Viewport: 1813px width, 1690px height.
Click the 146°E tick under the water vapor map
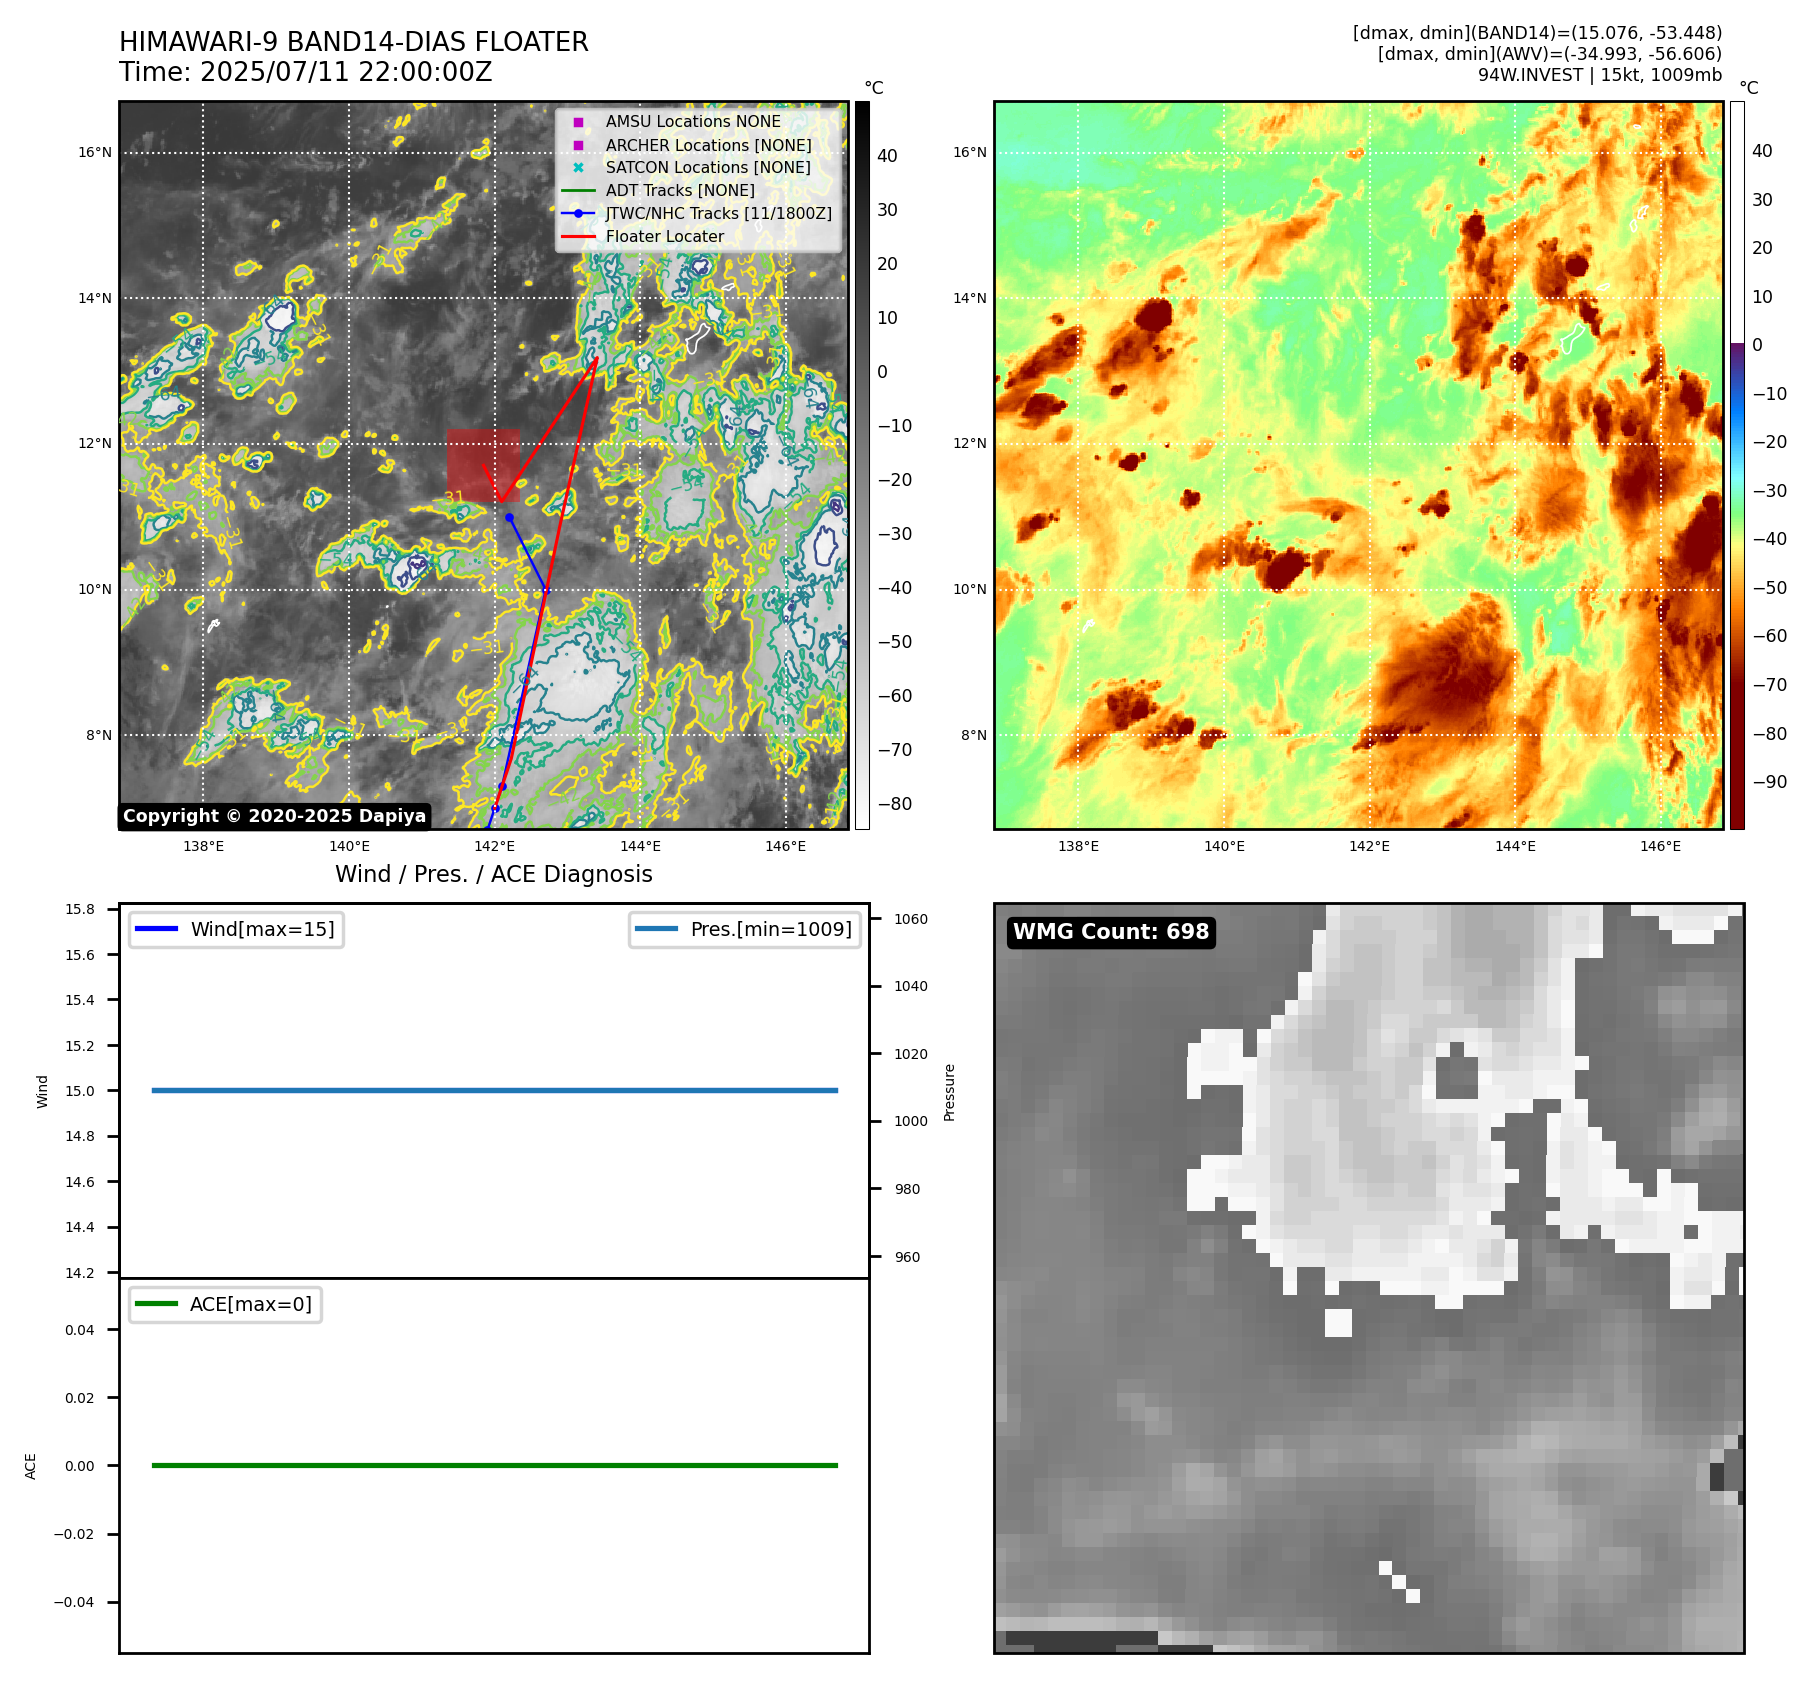pos(1660,846)
